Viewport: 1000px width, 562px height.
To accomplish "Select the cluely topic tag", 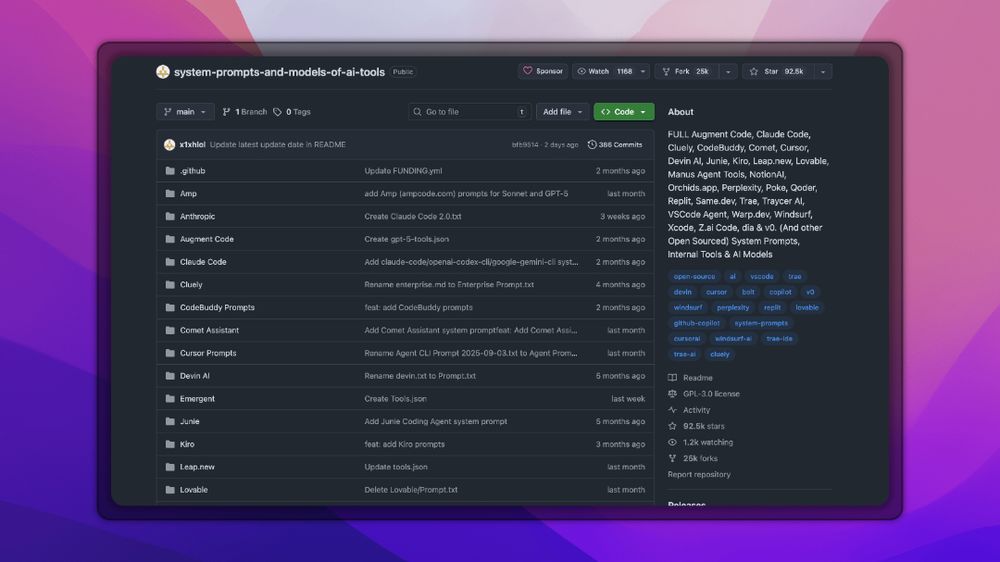I will (x=719, y=354).
